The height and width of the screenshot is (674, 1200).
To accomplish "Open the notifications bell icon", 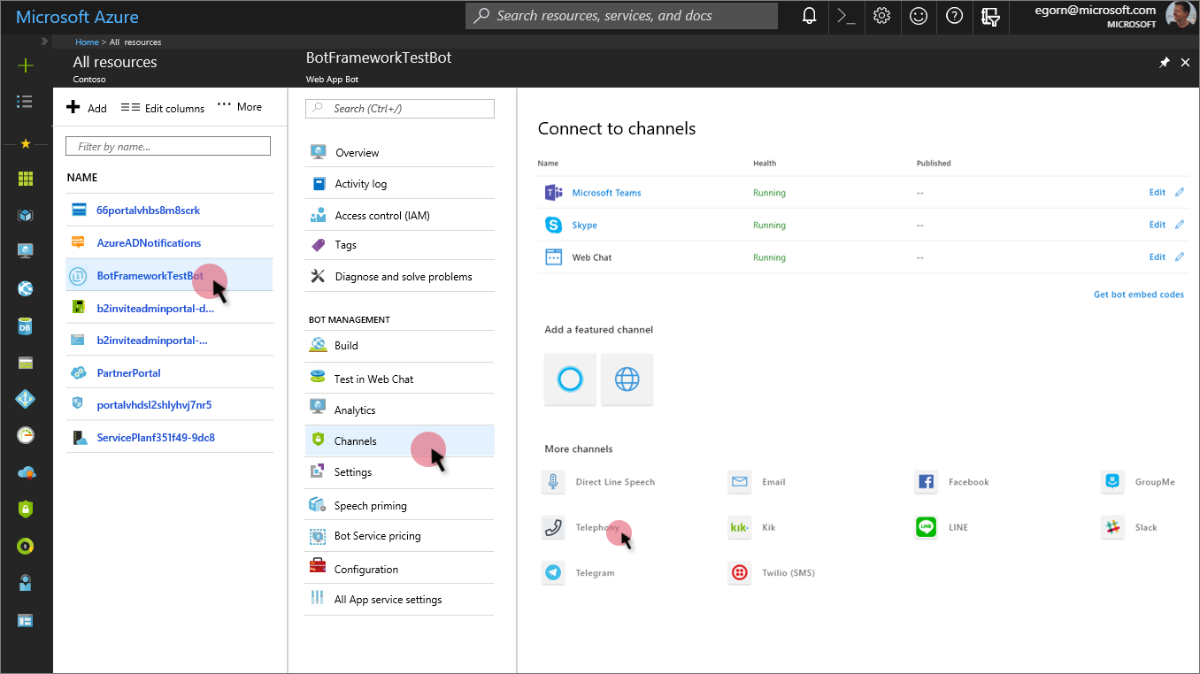I will (x=809, y=16).
